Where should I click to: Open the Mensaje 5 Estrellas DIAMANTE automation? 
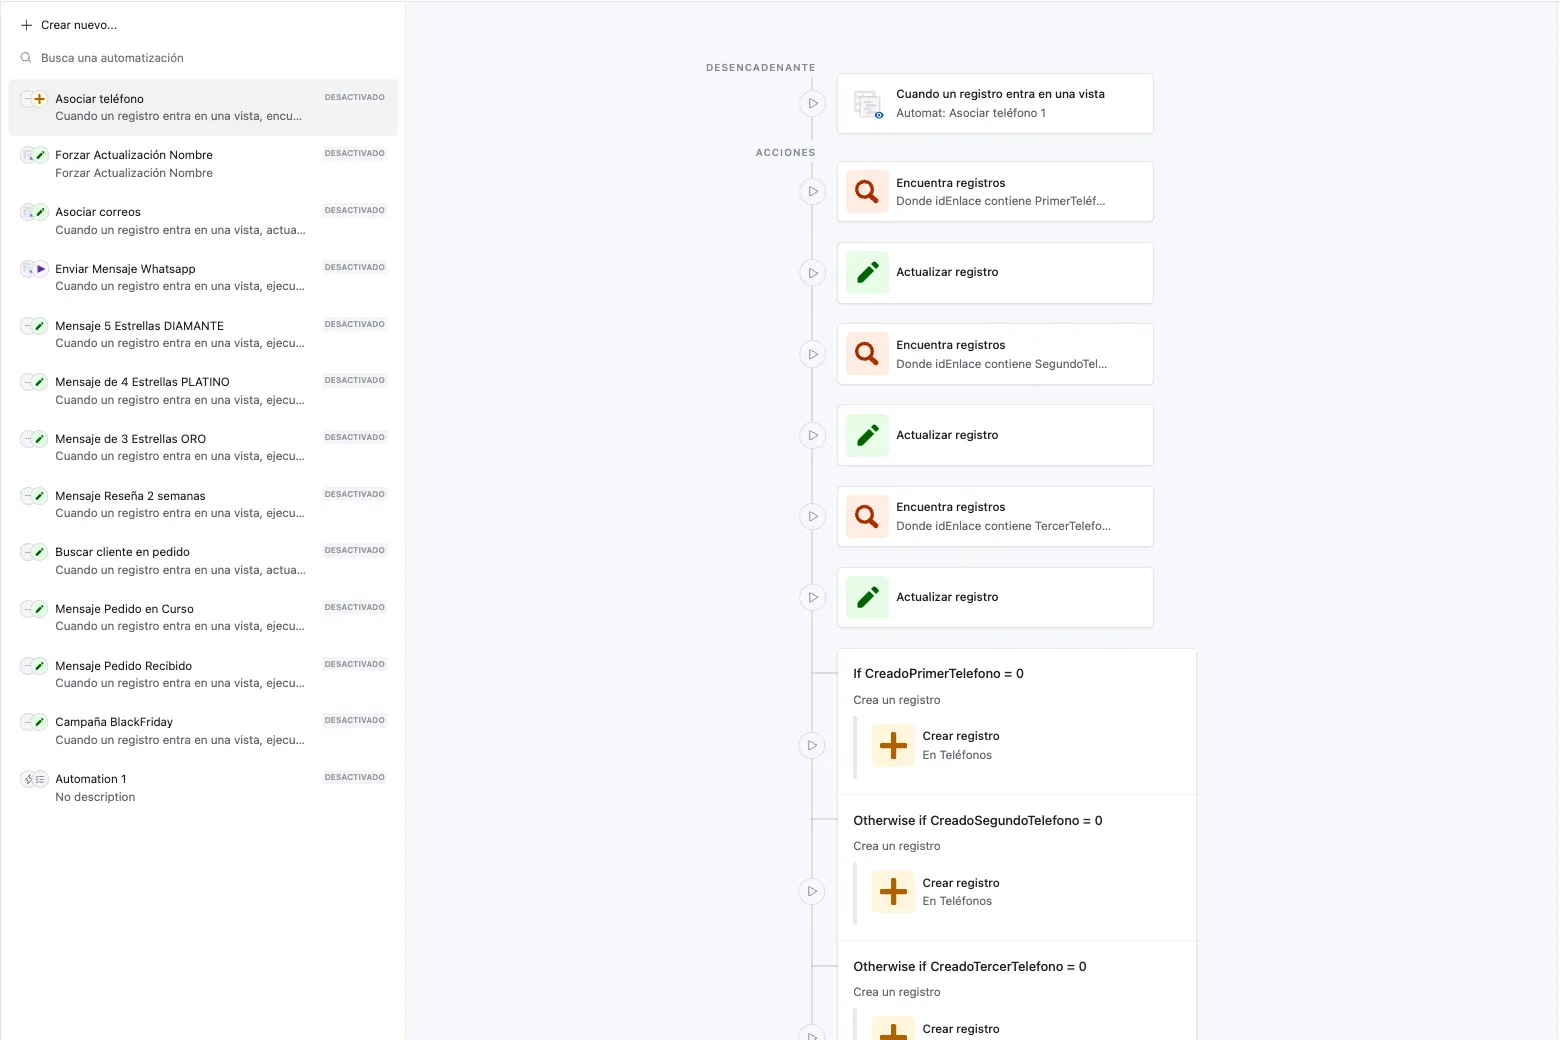click(x=139, y=325)
